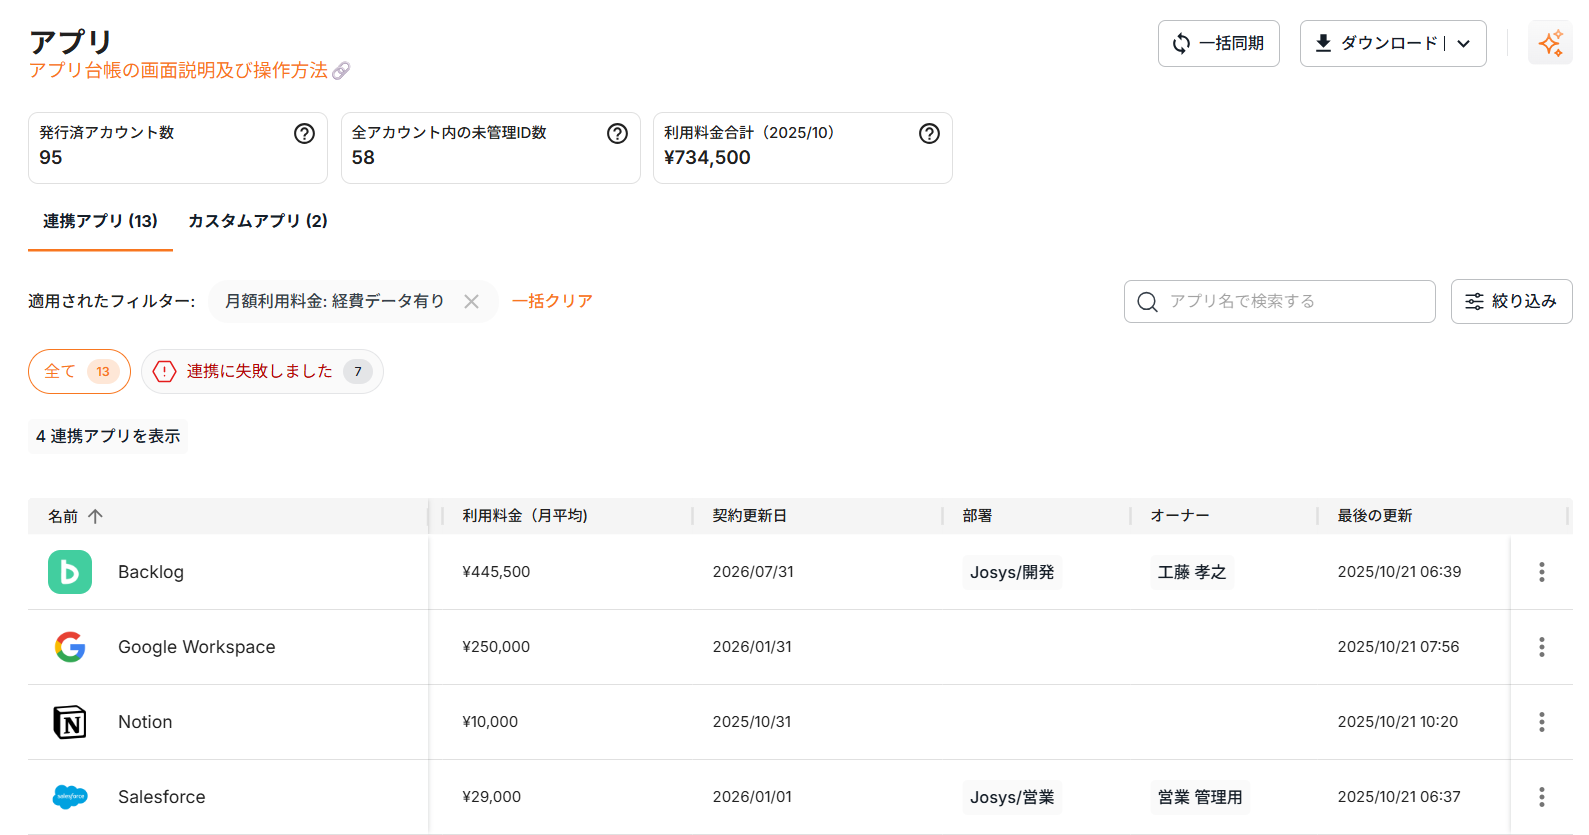The height and width of the screenshot is (835, 1589).
Task: Open the Backlog row actions menu
Action: point(1541,572)
